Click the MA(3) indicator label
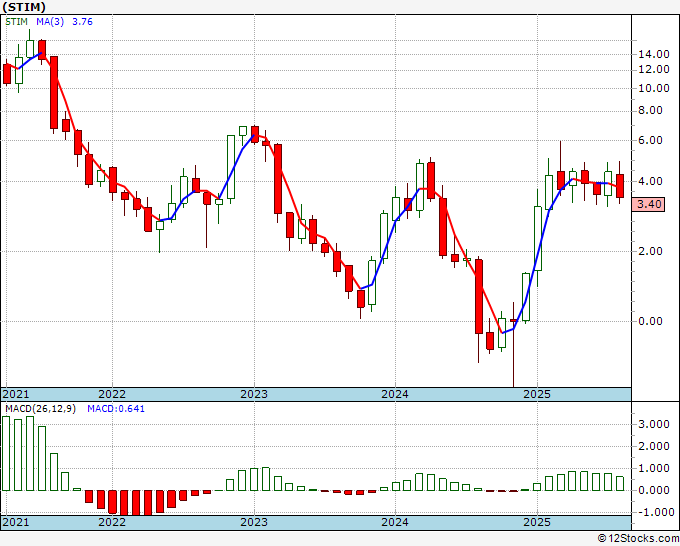The height and width of the screenshot is (546, 680). pyautogui.click(x=50, y=22)
